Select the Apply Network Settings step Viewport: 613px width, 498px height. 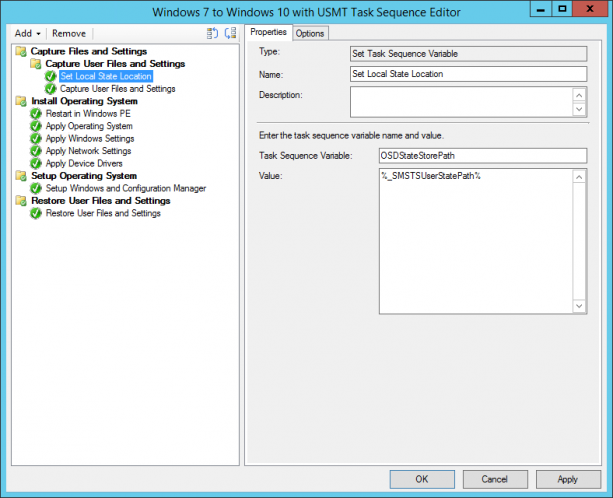point(89,151)
